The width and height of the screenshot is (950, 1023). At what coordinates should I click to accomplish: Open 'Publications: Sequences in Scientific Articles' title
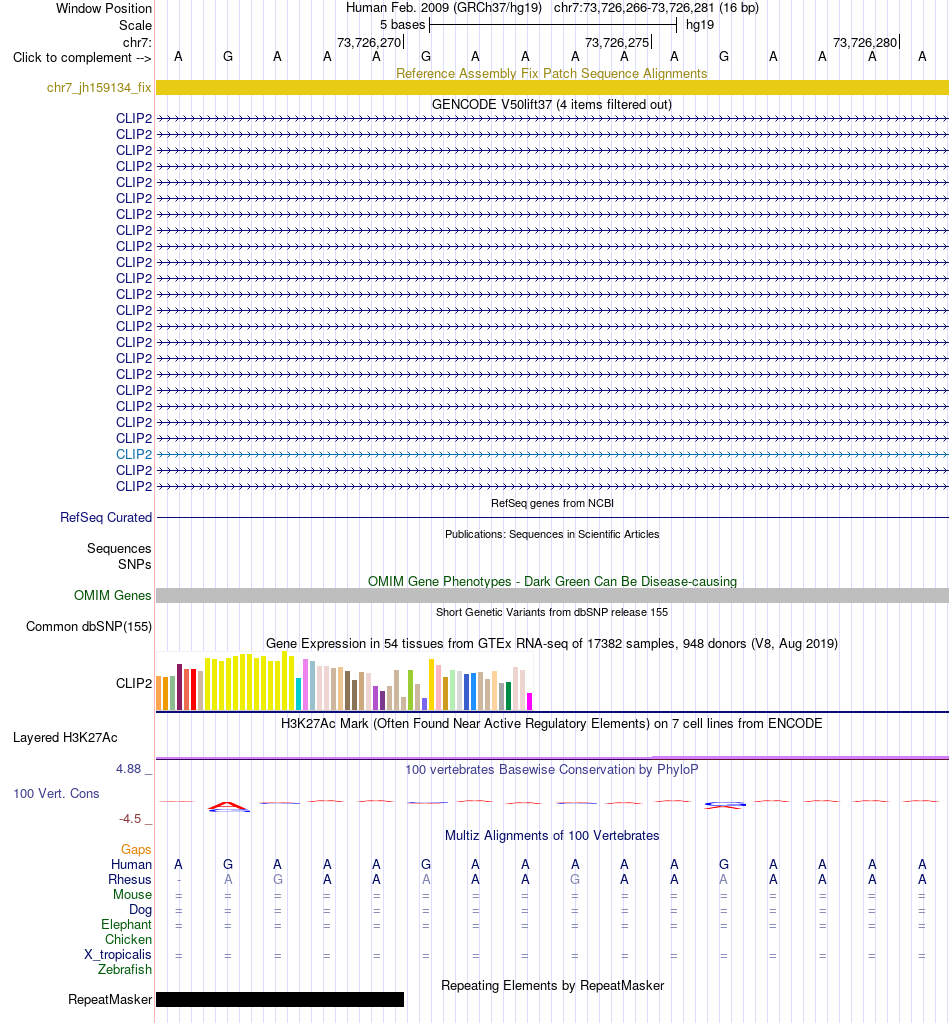click(552, 534)
